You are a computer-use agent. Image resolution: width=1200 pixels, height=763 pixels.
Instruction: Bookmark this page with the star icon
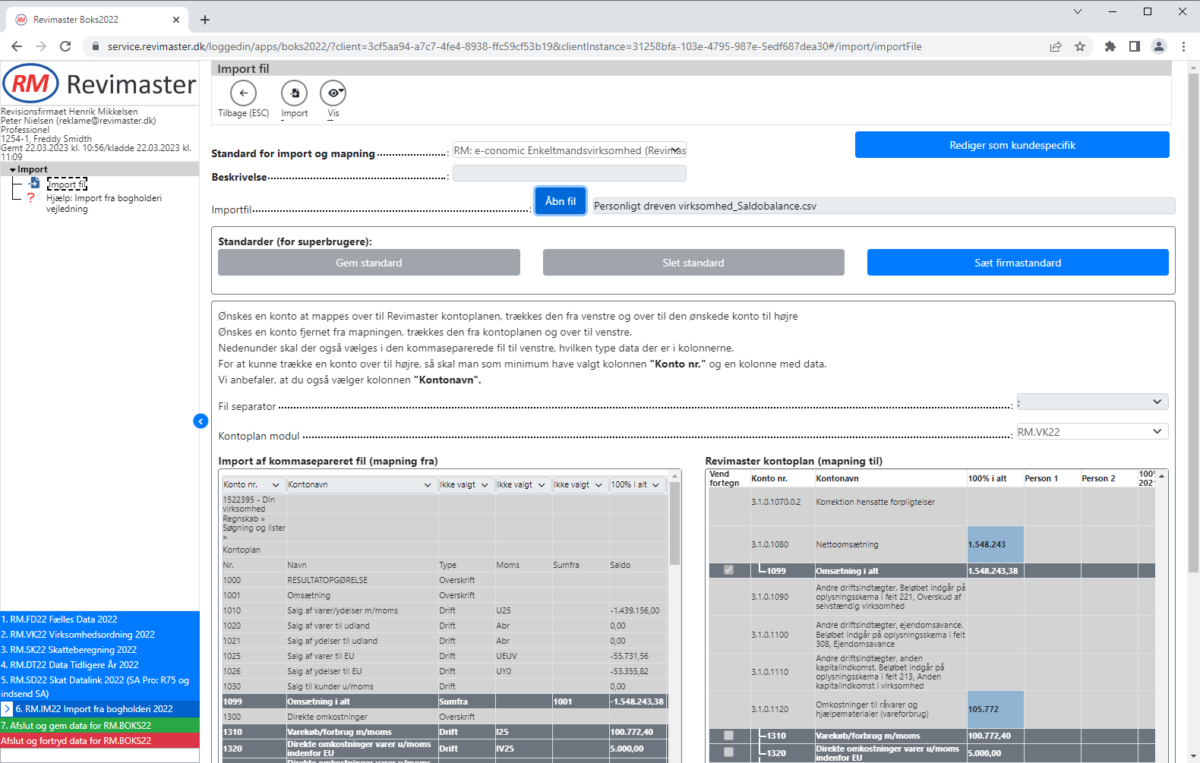click(x=1080, y=46)
